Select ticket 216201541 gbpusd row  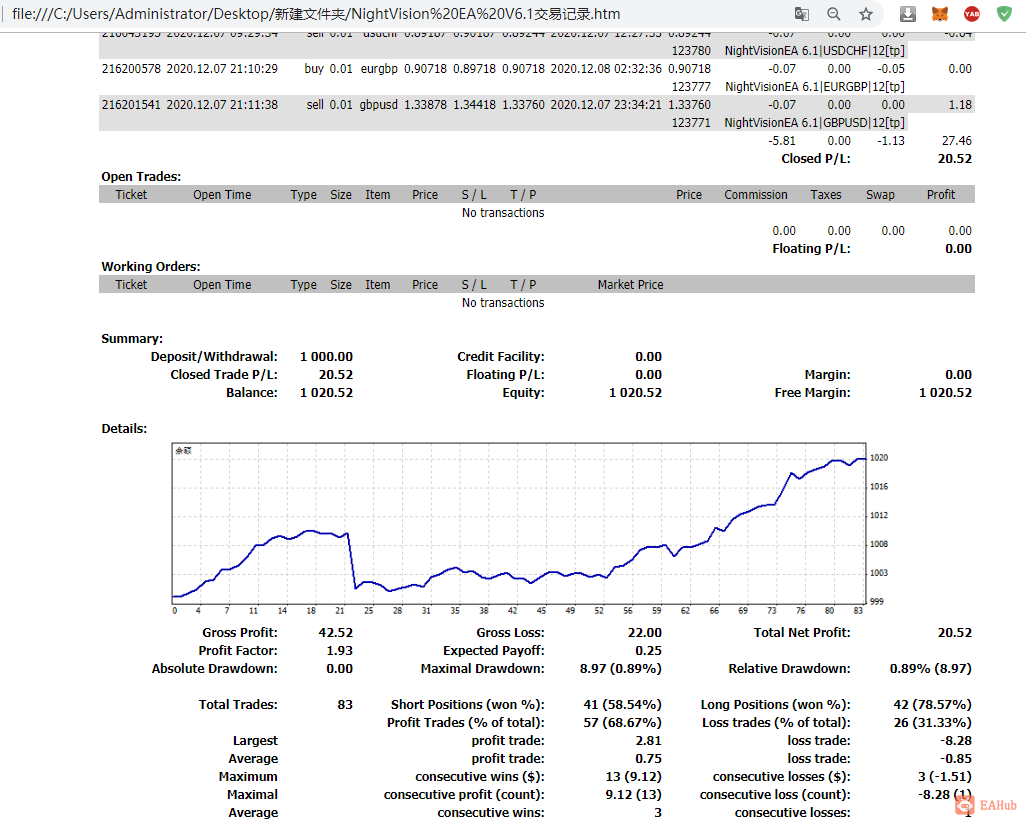click(537, 113)
